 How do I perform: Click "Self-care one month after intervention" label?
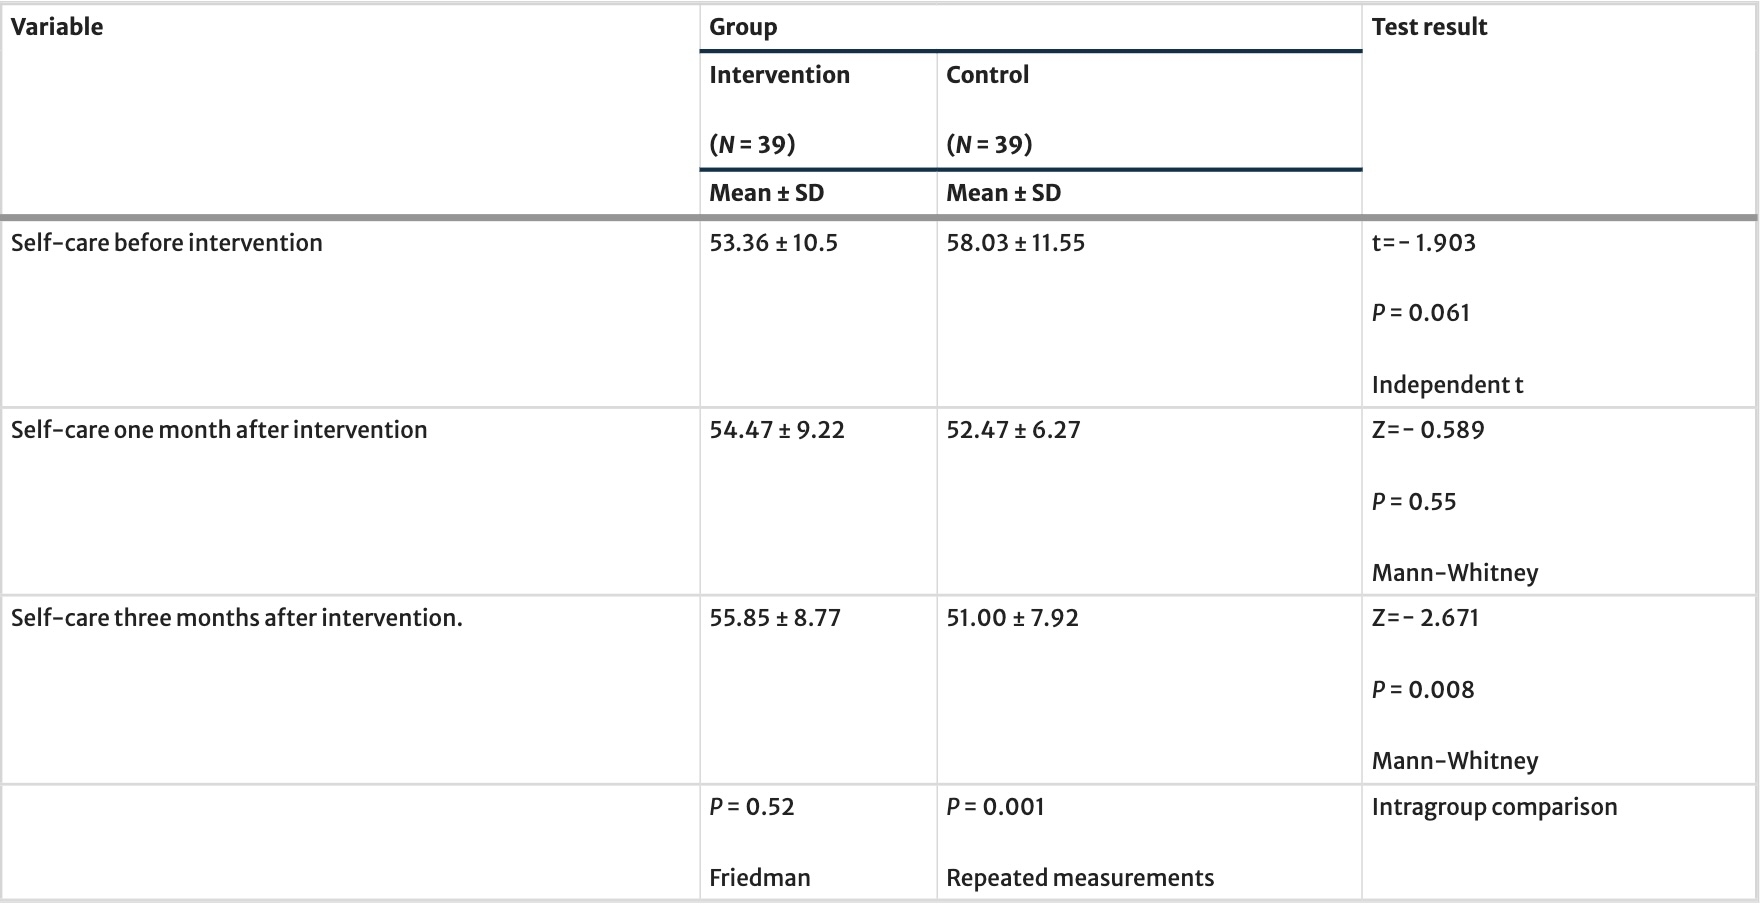[x=219, y=430]
